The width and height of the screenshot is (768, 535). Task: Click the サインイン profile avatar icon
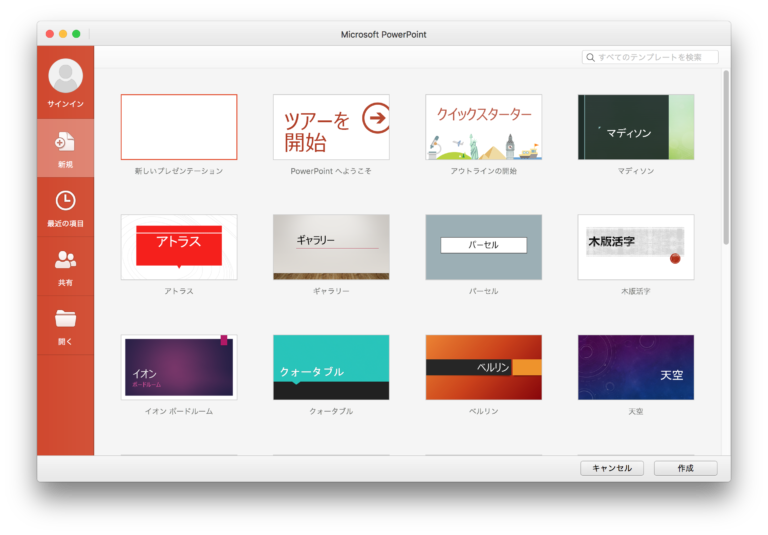65,76
